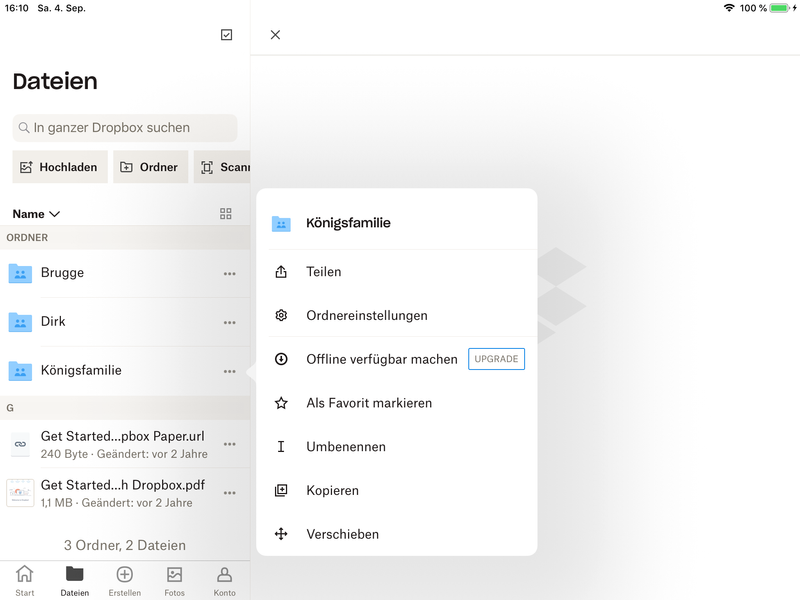Image resolution: width=800 pixels, height=600 pixels.
Task: Open the Dirk folder
Action: point(125,322)
